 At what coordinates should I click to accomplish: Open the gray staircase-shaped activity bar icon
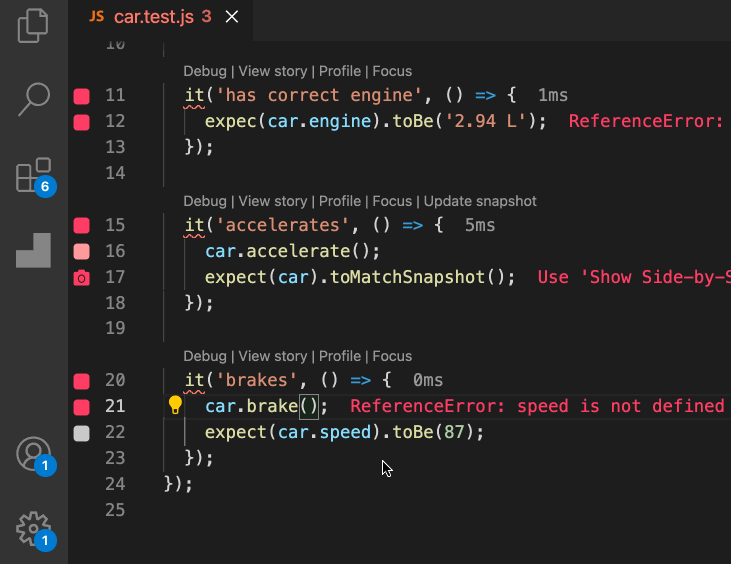pyautogui.click(x=34, y=250)
